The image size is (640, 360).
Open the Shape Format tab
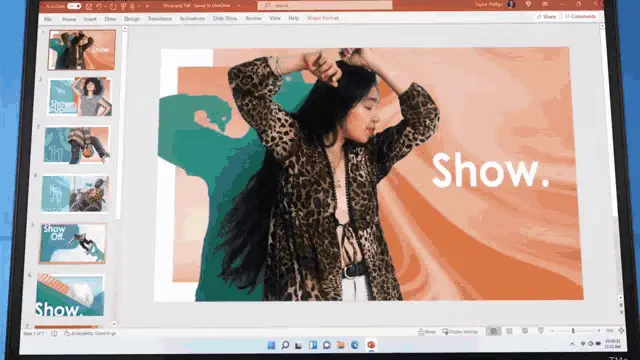click(x=323, y=18)
